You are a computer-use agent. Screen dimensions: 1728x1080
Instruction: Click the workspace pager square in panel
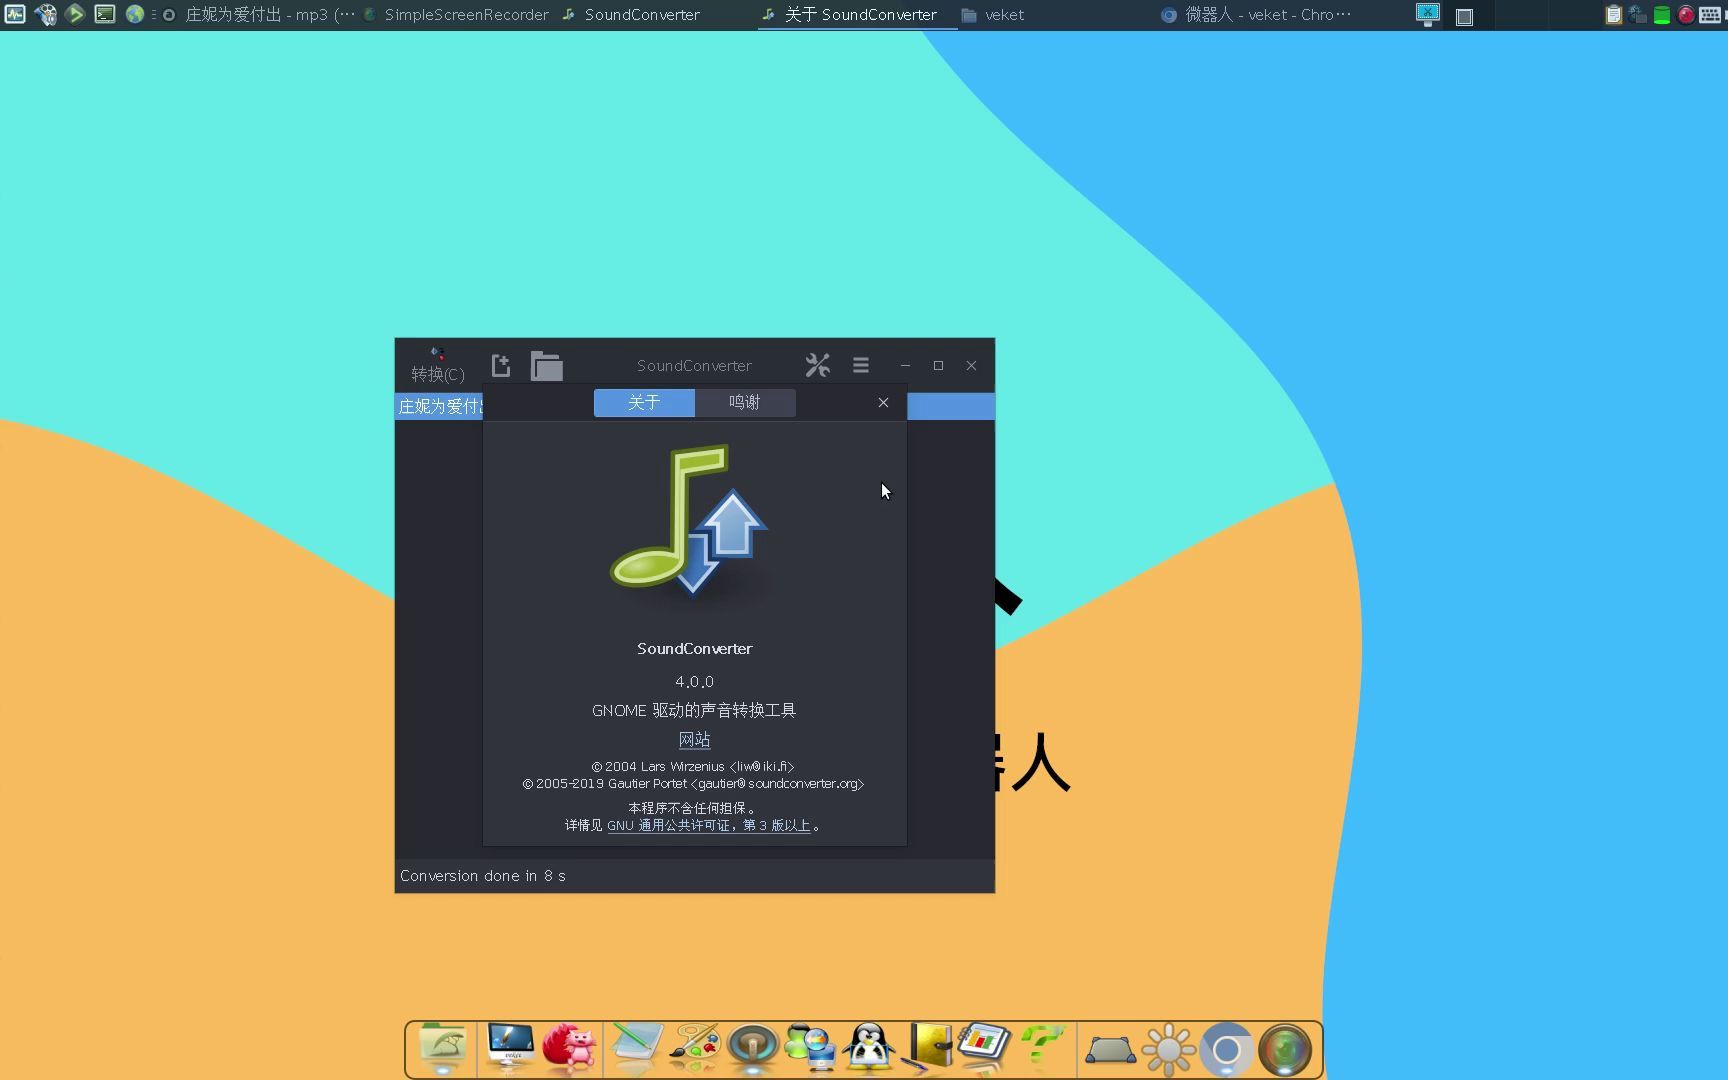click(1464, 16)
